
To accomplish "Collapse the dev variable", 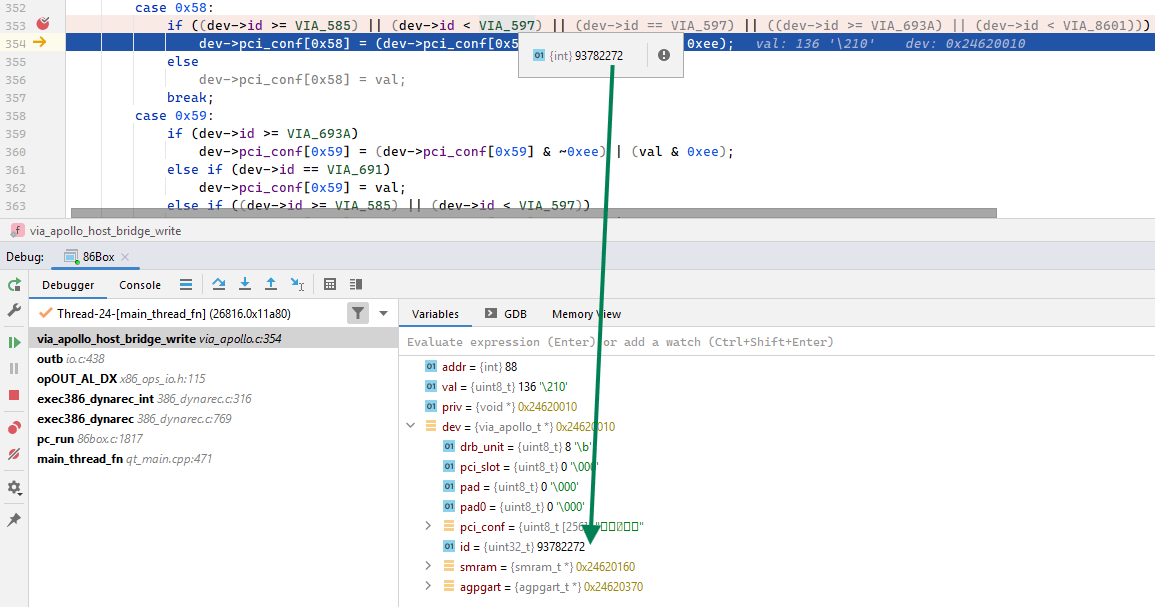I will click(x=410, y=426).
